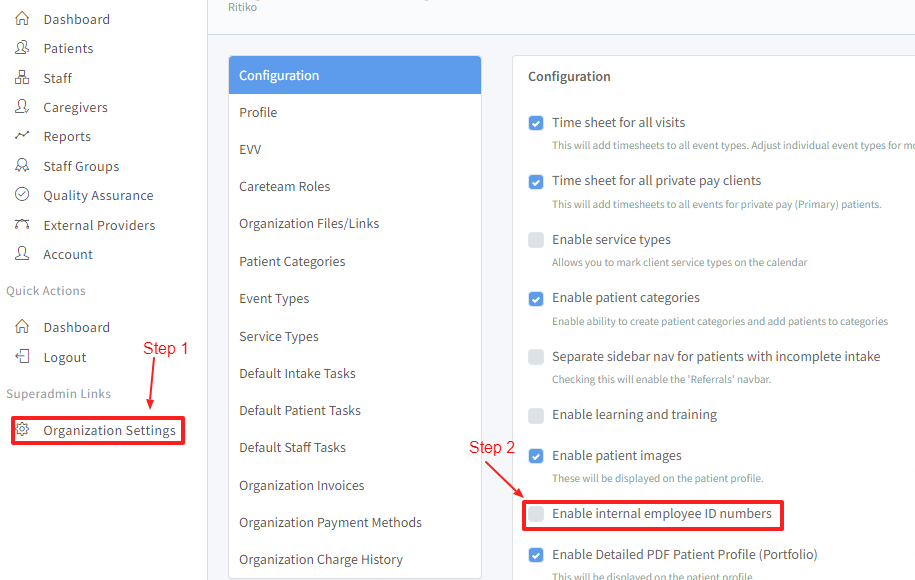Click the Logout icon in Quick Actions
This screenshot has height=580, width=915.
(x=22, y=357)
